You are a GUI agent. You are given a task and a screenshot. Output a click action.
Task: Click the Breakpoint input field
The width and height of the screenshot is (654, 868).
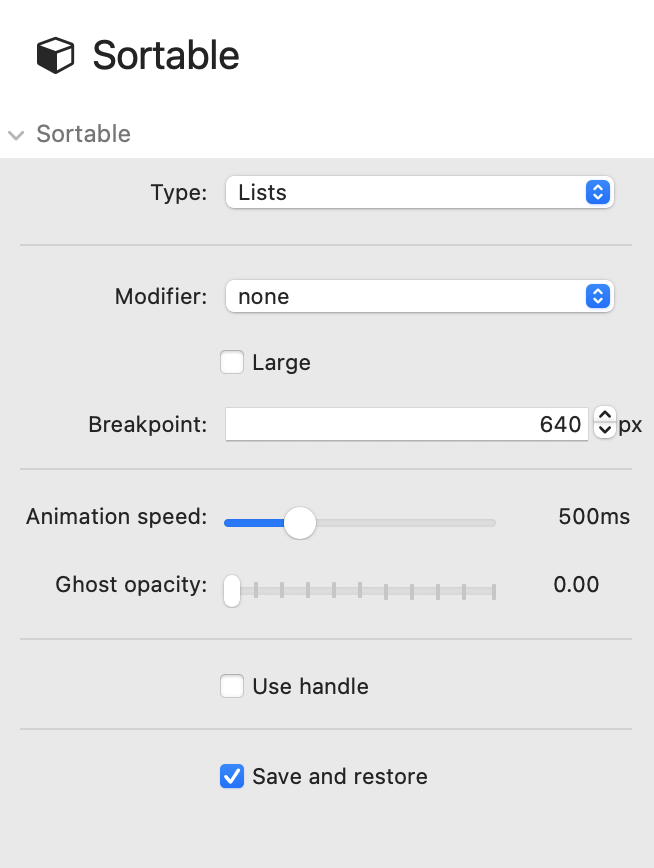(405, 425)
